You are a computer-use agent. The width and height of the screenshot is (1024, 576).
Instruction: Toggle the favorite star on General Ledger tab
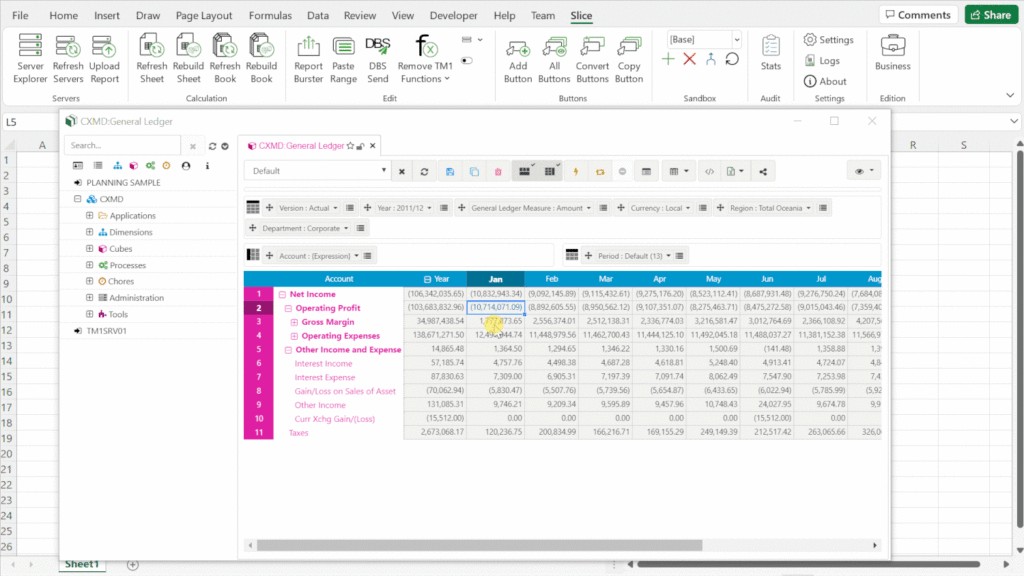tap(350, 146)
